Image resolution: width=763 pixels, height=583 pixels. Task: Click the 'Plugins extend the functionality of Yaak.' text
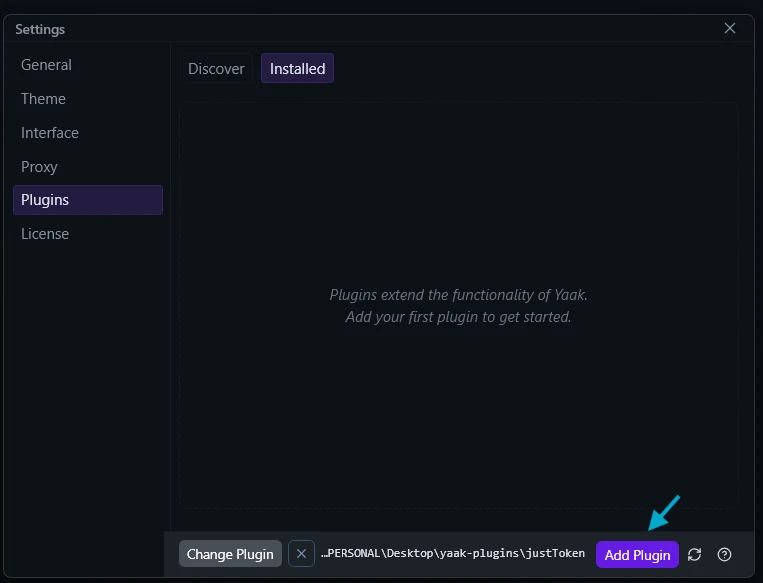click(x=458, y=295)
